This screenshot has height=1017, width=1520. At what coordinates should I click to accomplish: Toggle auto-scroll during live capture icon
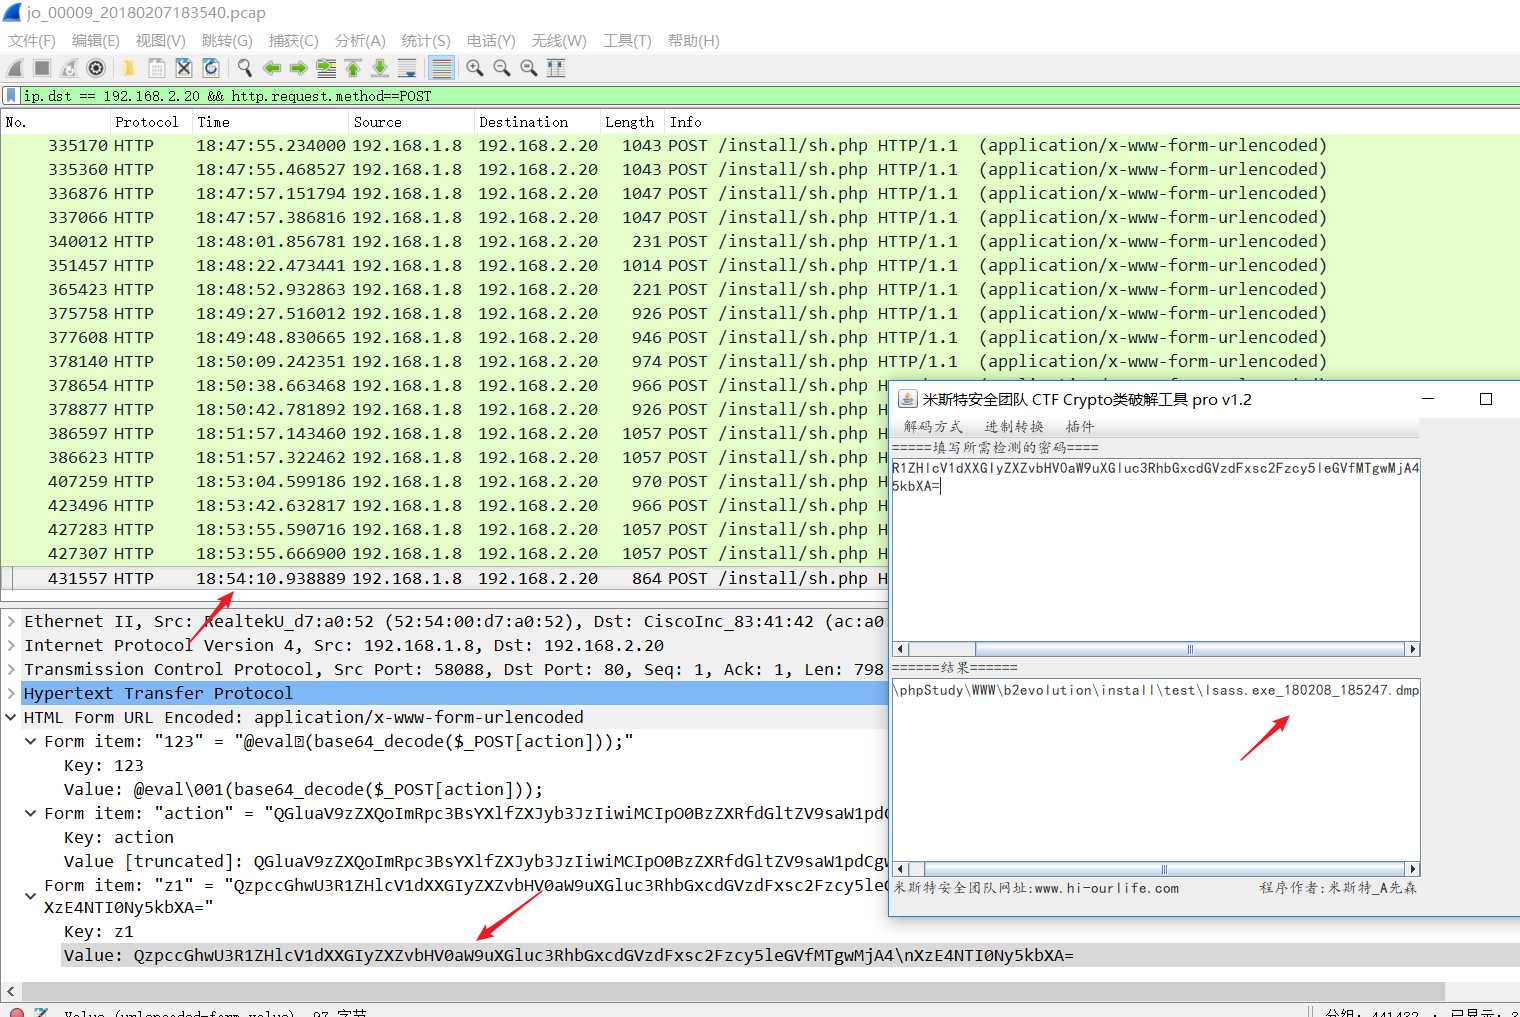[x=407, y=68]
